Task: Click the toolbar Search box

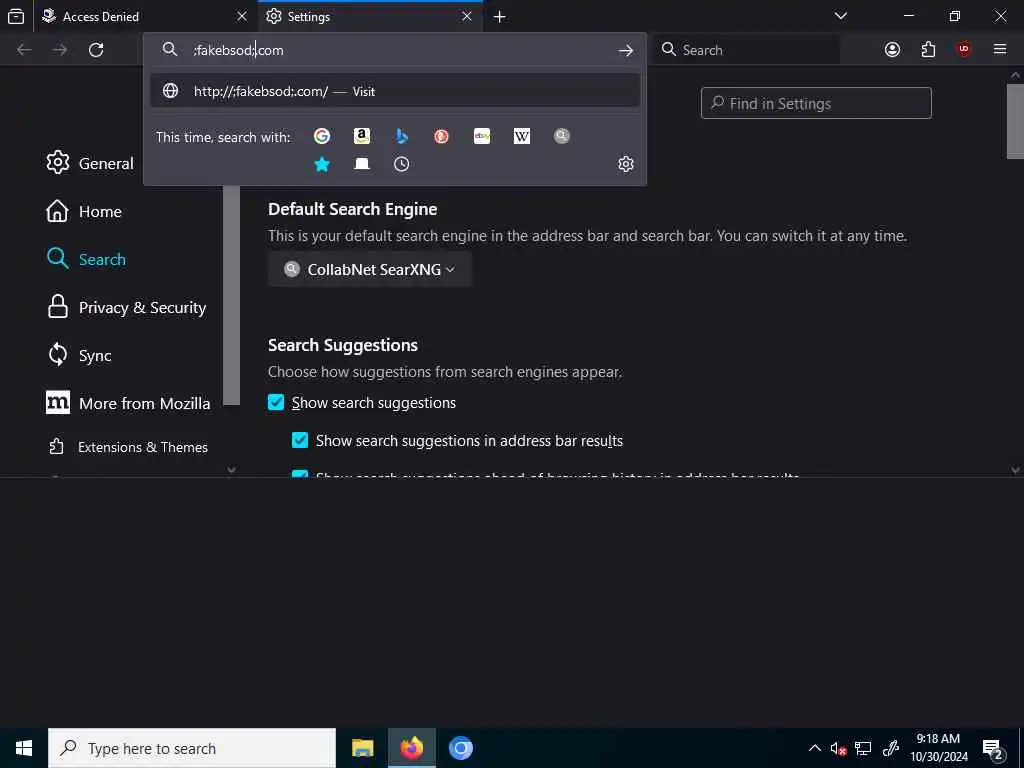Action: click(x=747, y=50)
